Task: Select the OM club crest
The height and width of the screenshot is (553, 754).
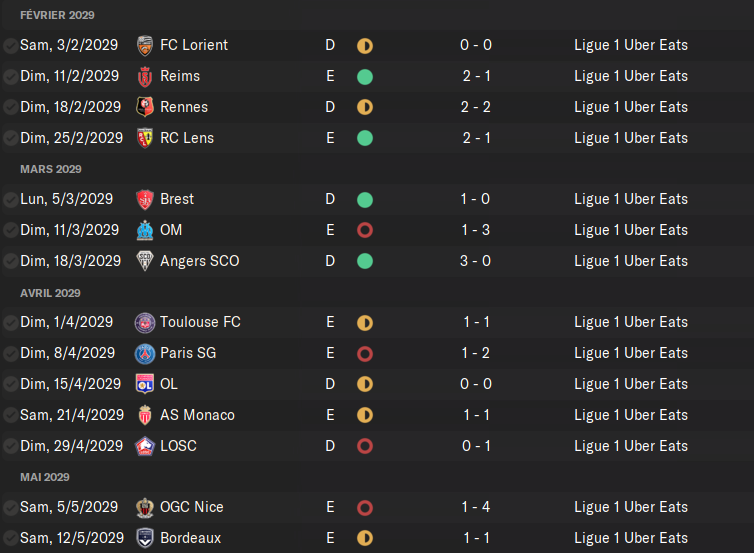Action: 145,230
